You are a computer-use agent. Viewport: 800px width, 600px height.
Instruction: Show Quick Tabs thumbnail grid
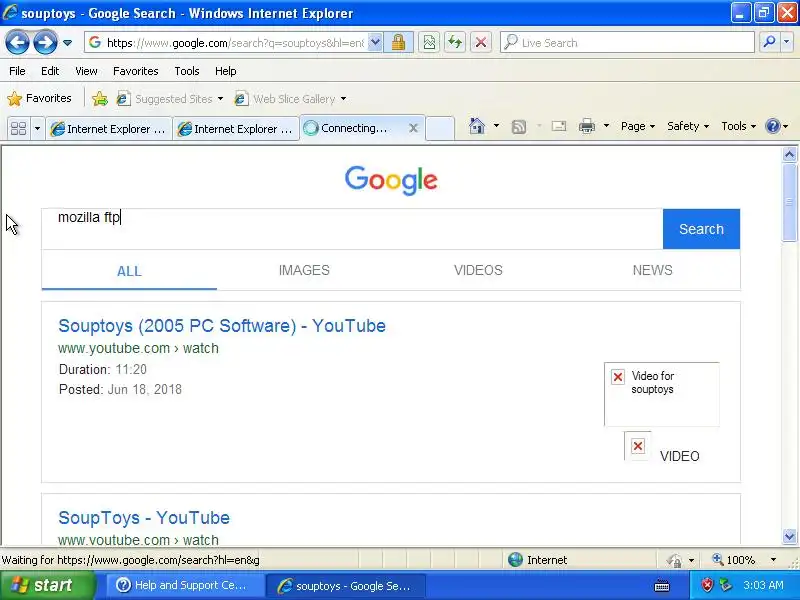click(x=18, y=128)
